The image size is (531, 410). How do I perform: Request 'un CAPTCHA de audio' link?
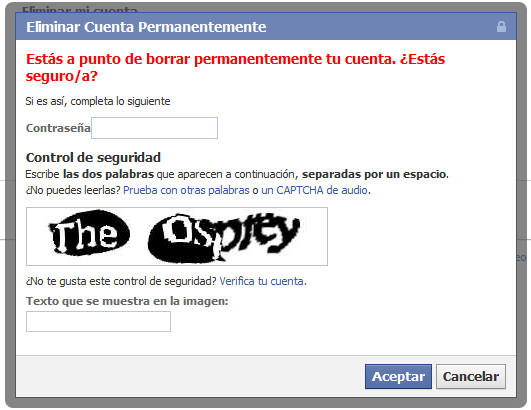point(314,190)
